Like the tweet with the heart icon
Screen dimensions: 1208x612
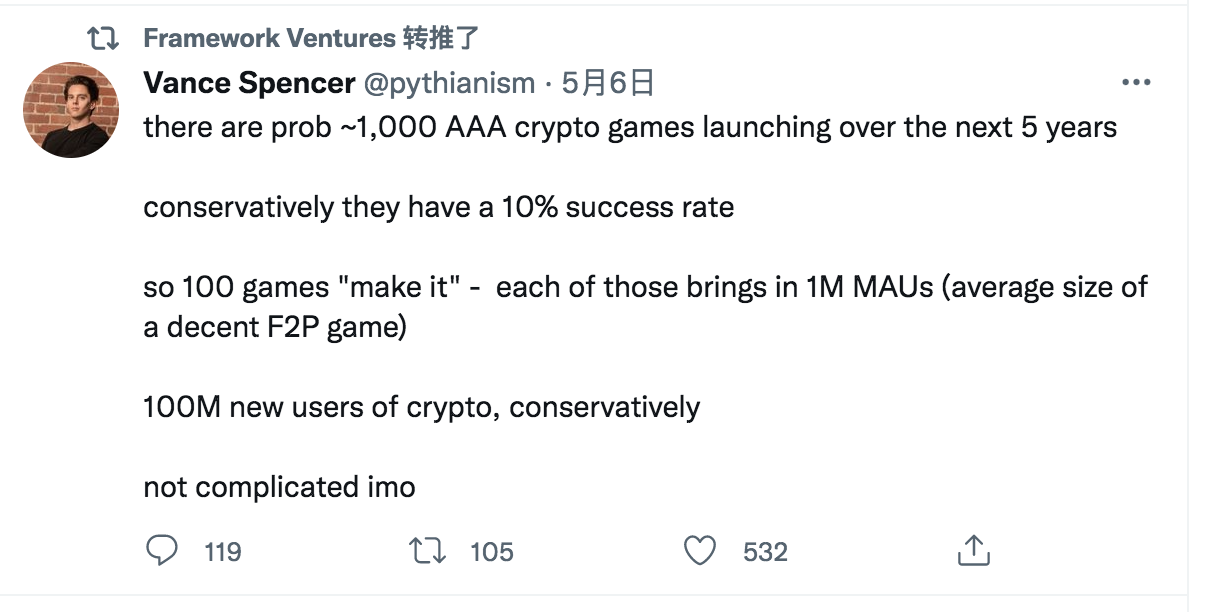[701, 550]
